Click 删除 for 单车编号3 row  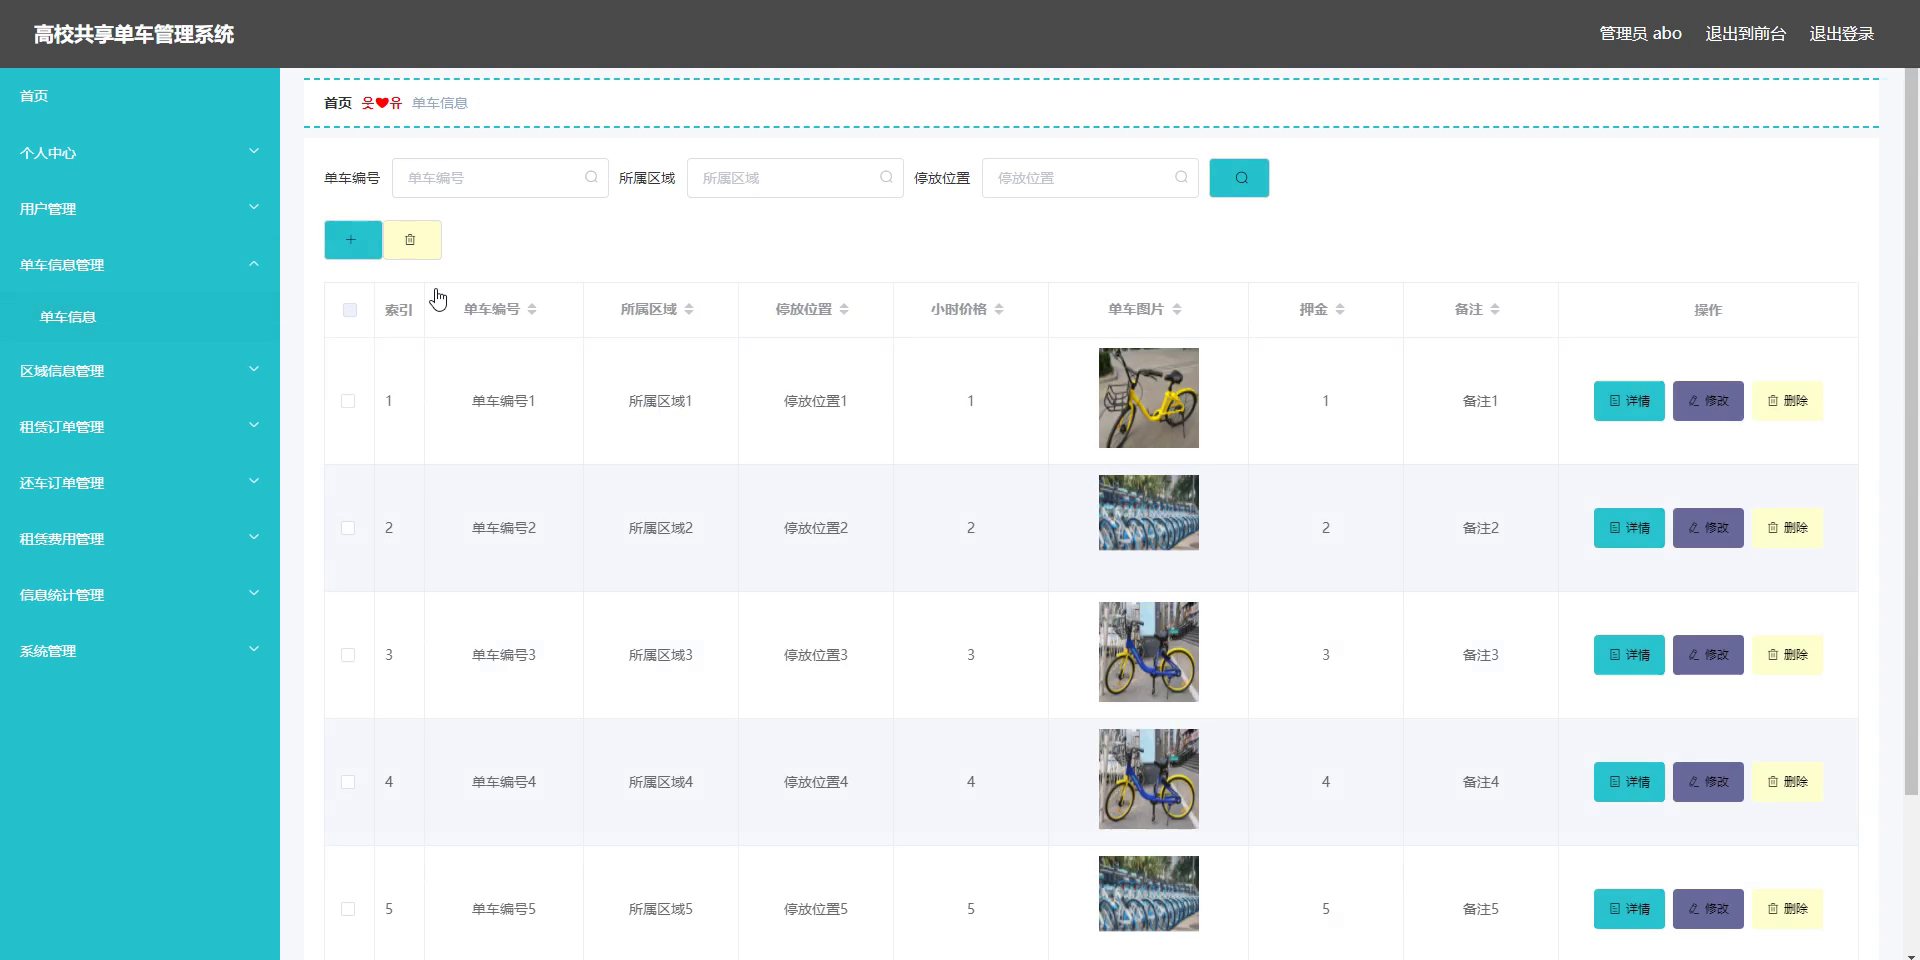(x=1787, y=655)
